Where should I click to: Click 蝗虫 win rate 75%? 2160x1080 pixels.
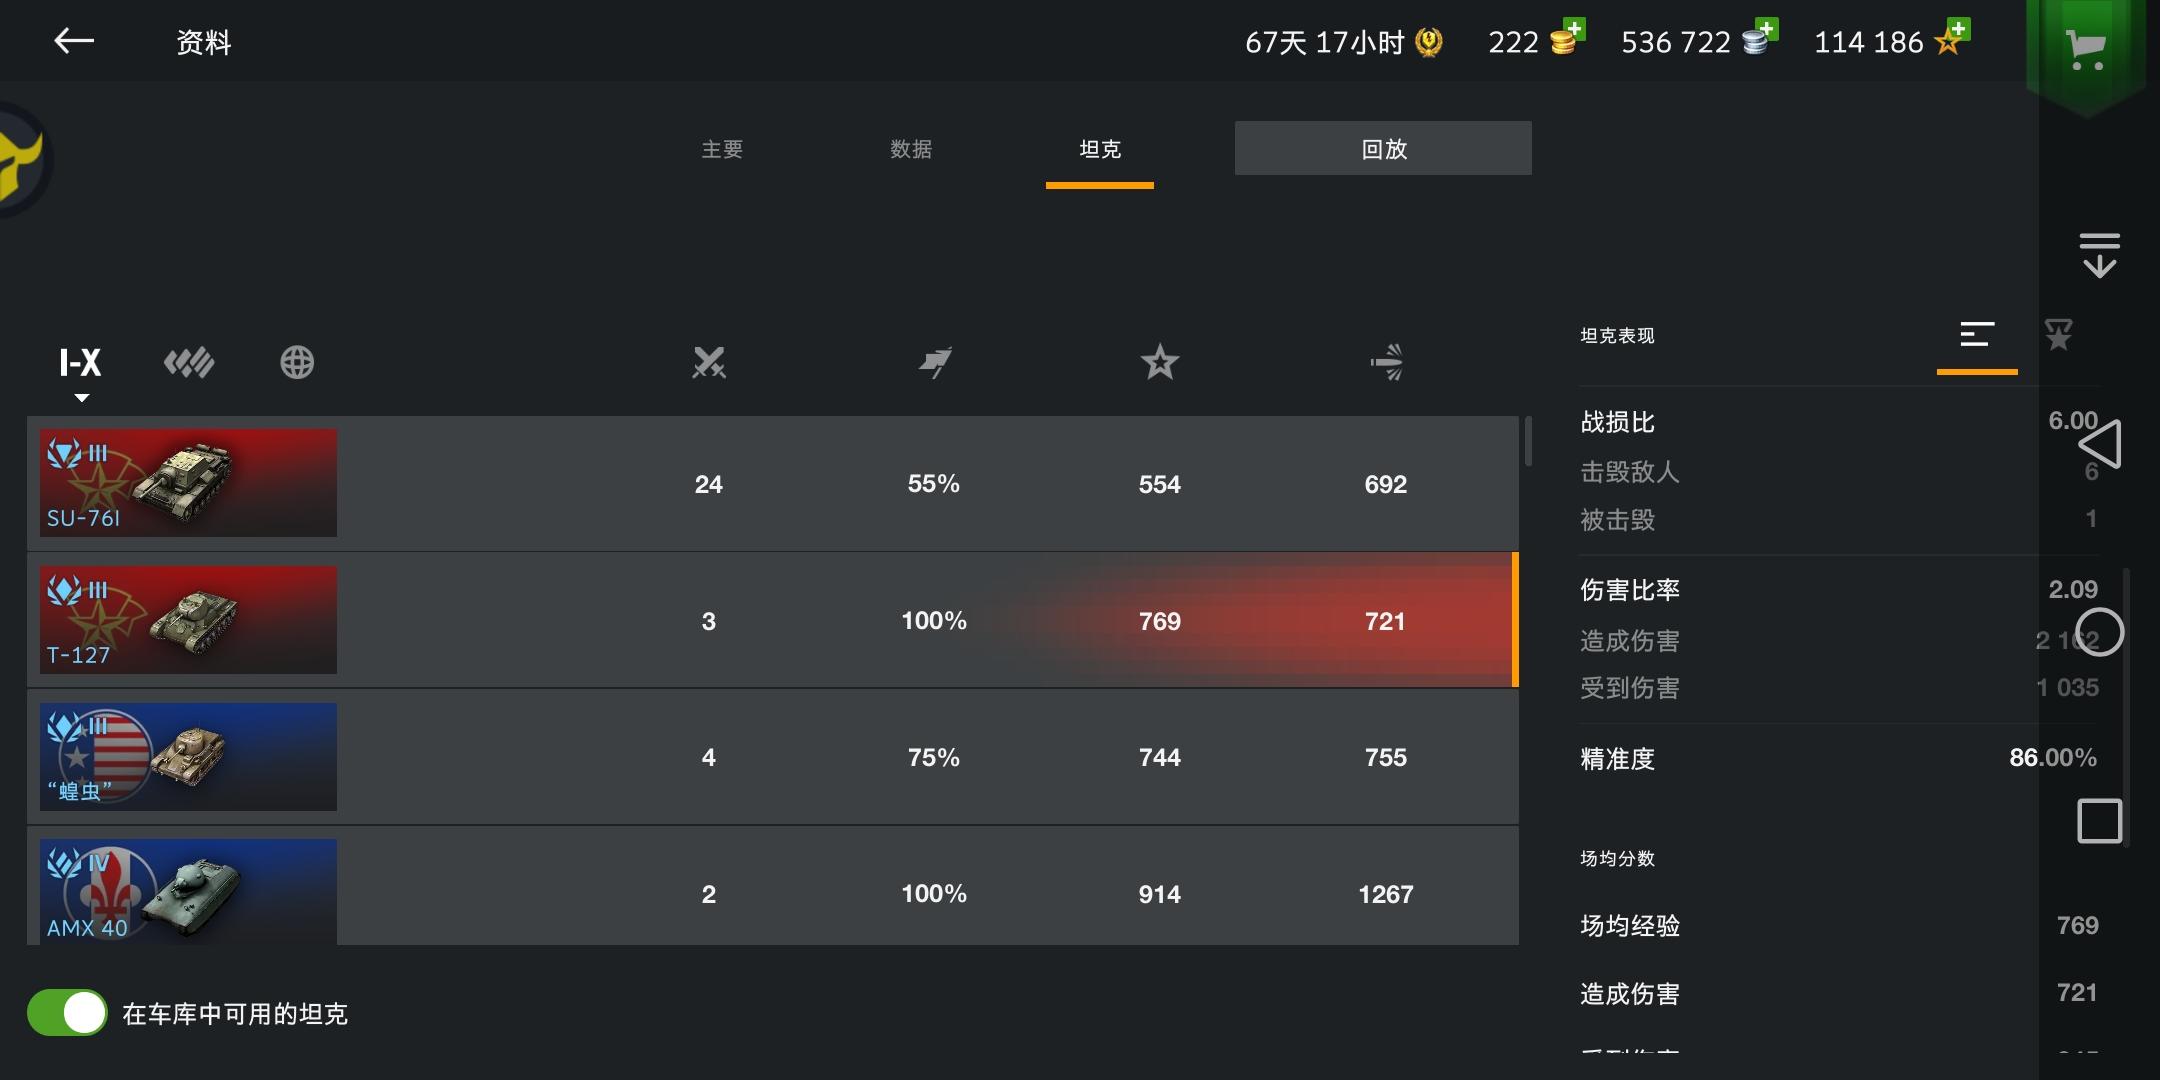pyautogui.click(x=934, y=757)
